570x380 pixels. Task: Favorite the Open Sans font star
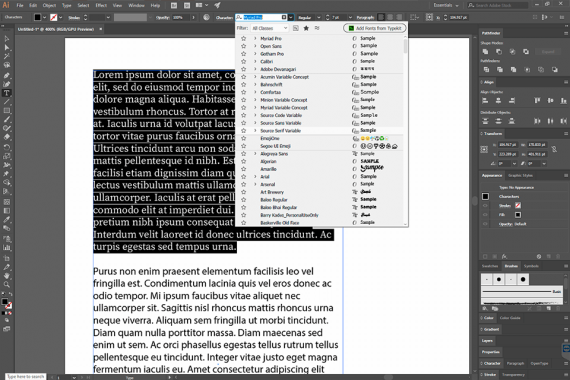click(244, 46)
